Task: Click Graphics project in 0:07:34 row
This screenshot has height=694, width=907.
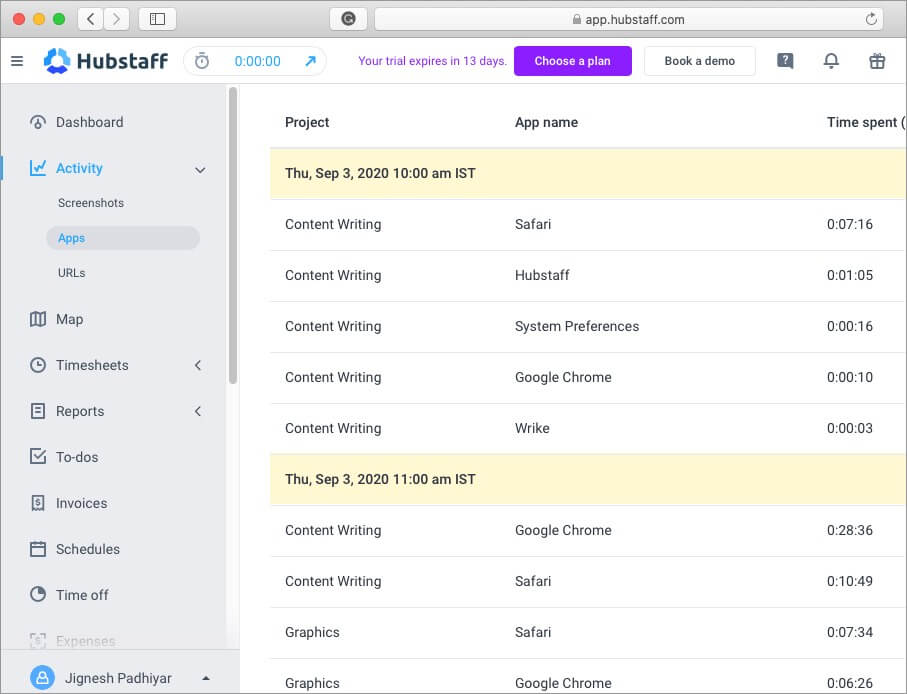Action: pyautogui.click(x=312, y=632)
